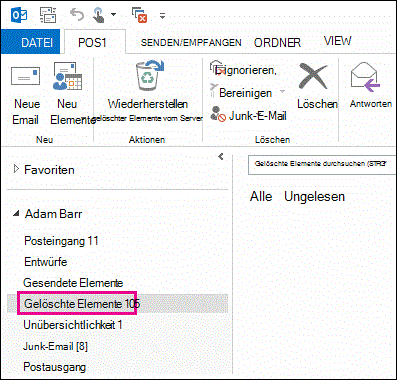397x380 pixels.
Task: Open the DATEI tab
Action: [x=31, y=42]
